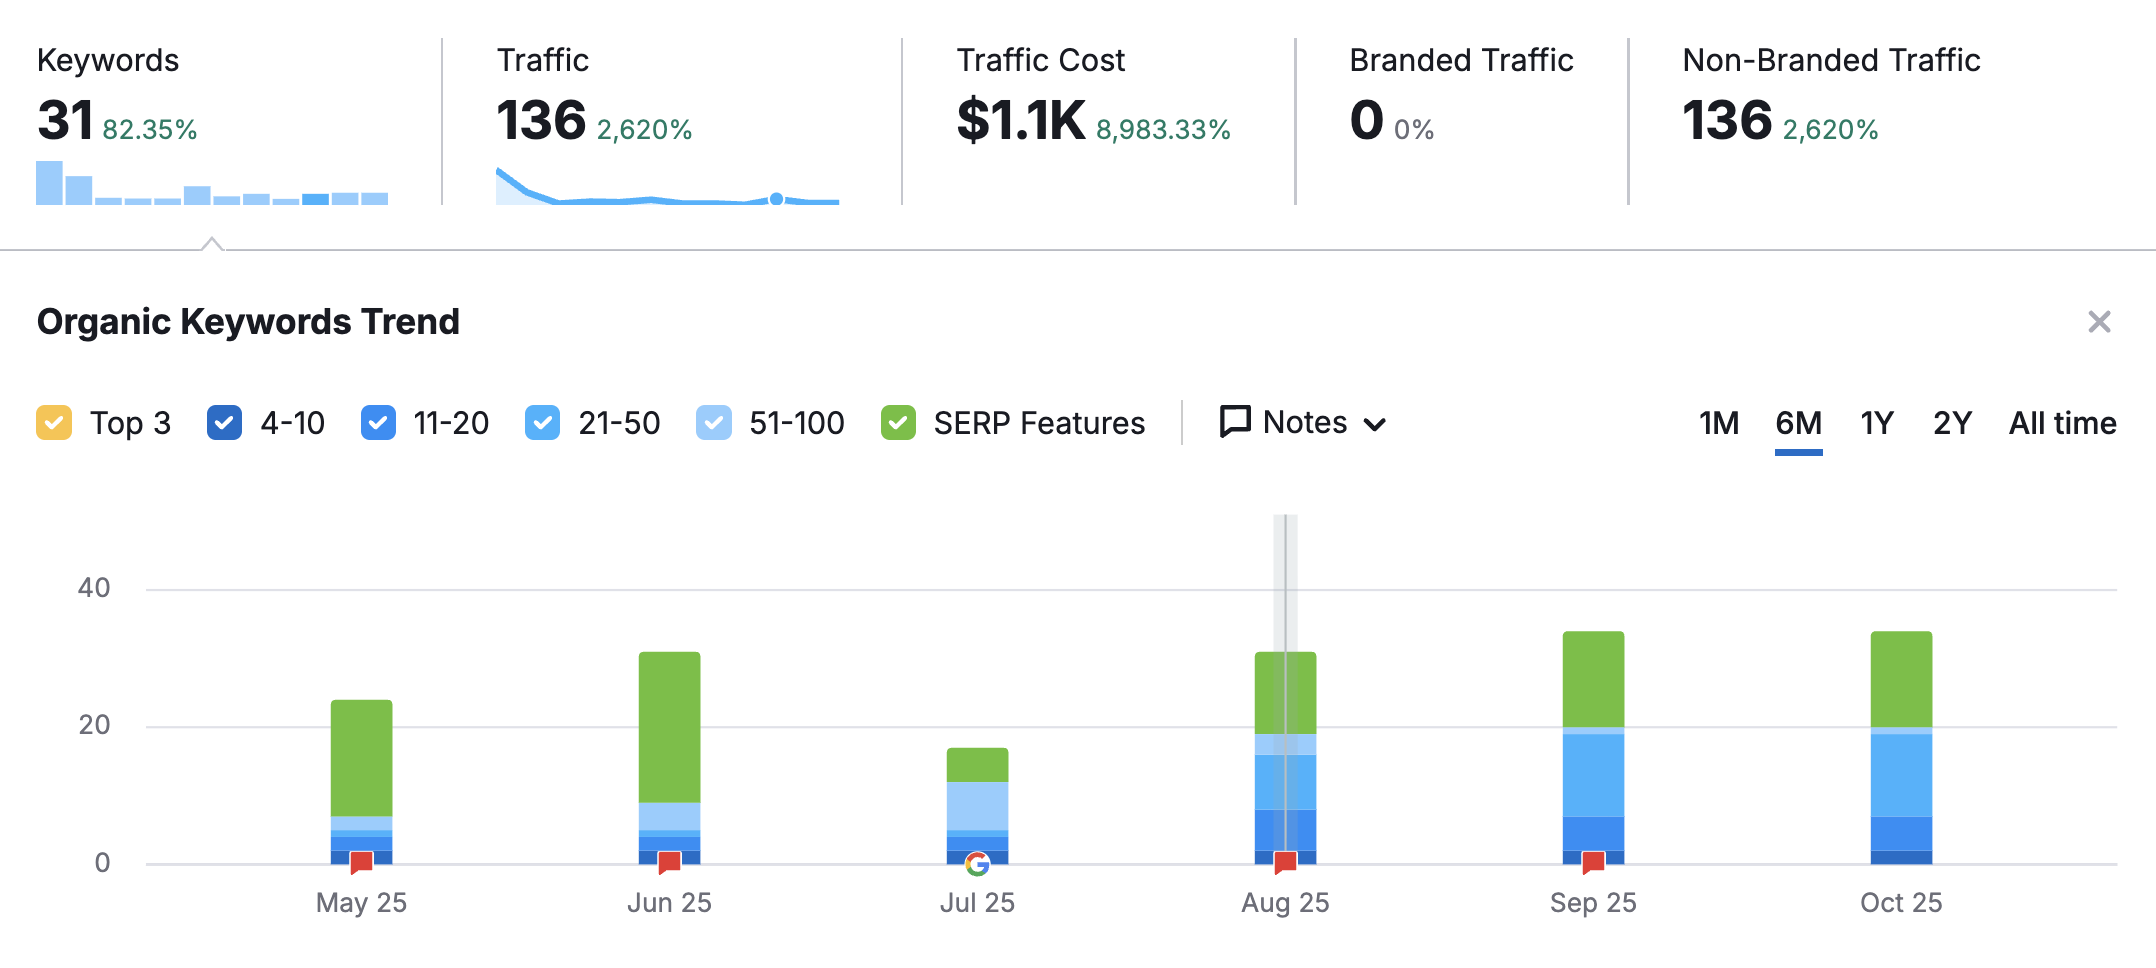Click the note marker on the Sep 25 bar
The image size is (2156, 968).
pyautogui.click(x=1593, y=861)
